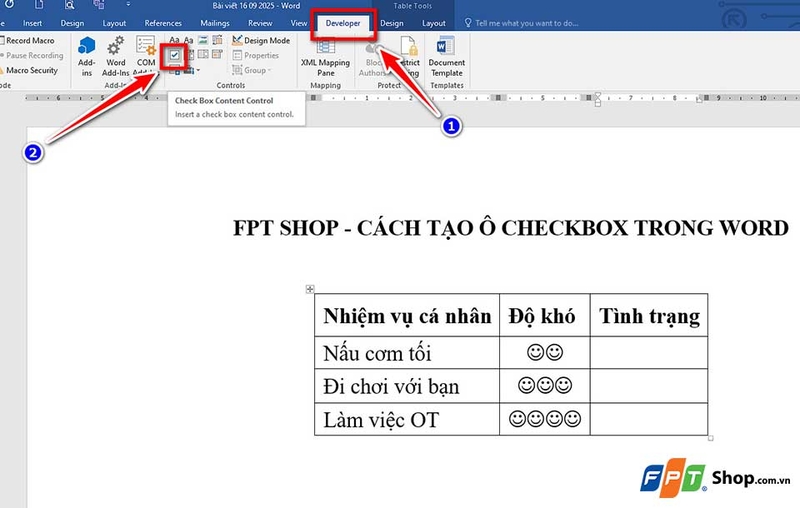800x508 pixels.
Task: Insert a Picture content control
Action: [x=203, y=40]
